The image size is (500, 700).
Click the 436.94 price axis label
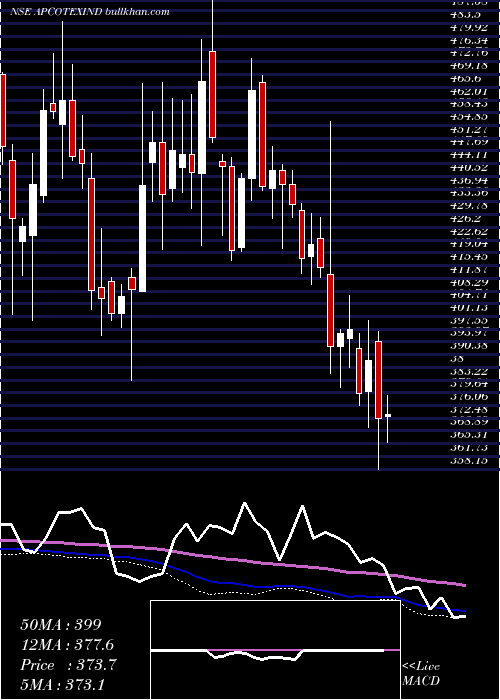(468, 180)
